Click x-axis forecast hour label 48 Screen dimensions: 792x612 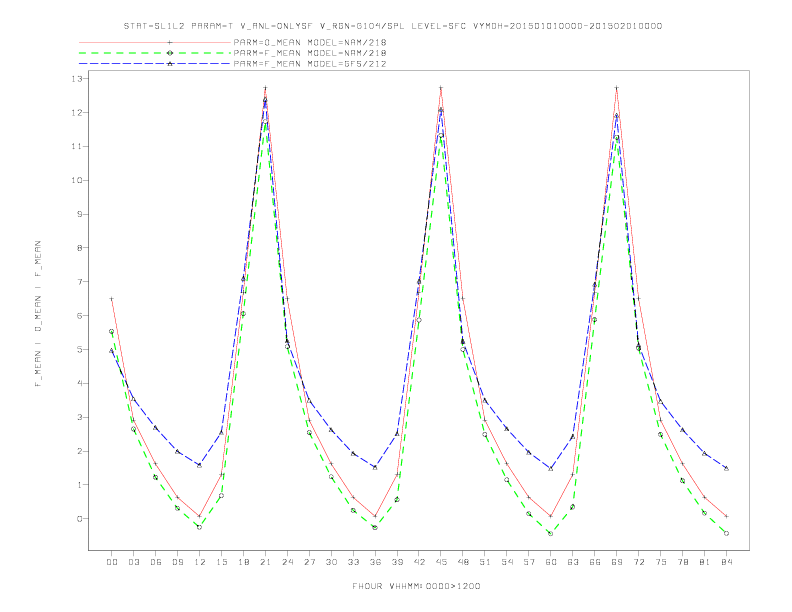tap(463, 562)
